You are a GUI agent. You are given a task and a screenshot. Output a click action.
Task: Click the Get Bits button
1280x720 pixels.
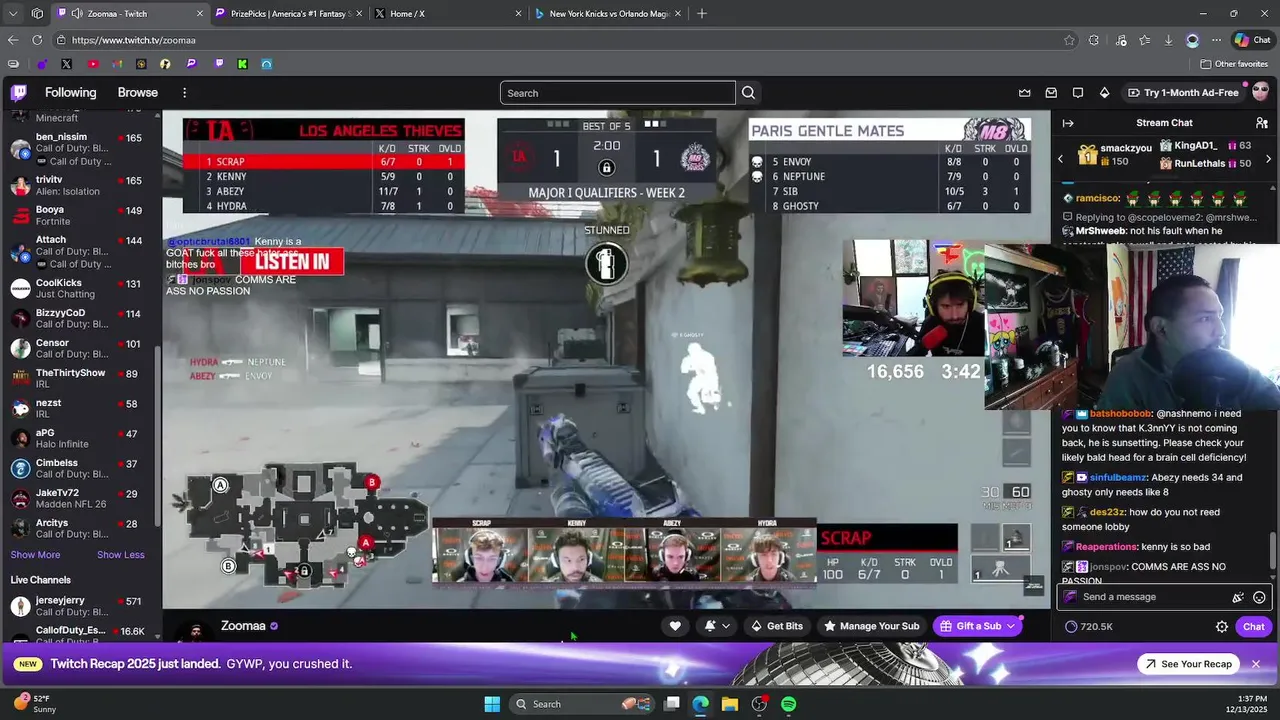(776, 626)
